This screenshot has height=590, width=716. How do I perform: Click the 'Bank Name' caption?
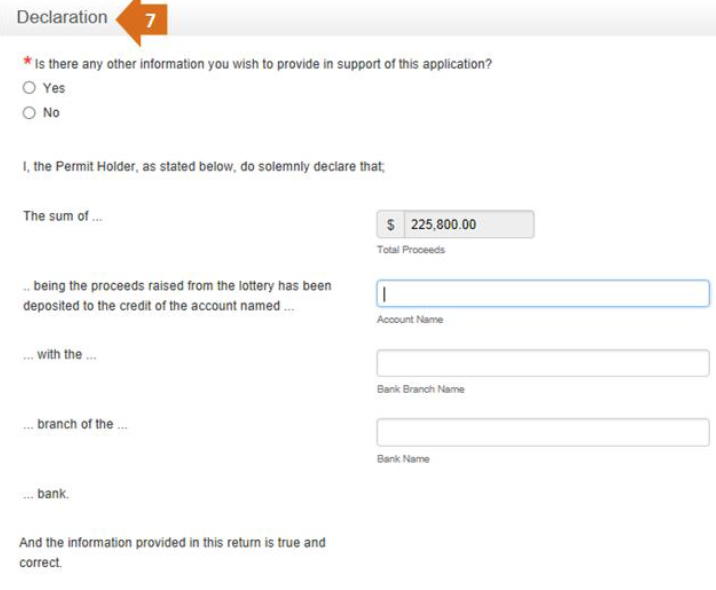coord(403,459)
